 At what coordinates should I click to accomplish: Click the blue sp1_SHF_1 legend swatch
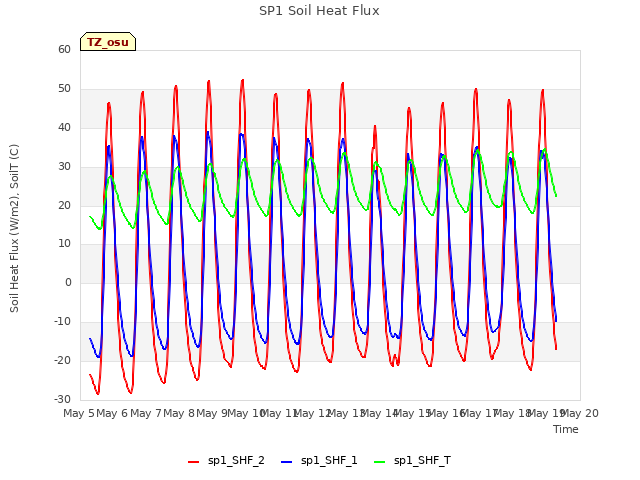287,462
